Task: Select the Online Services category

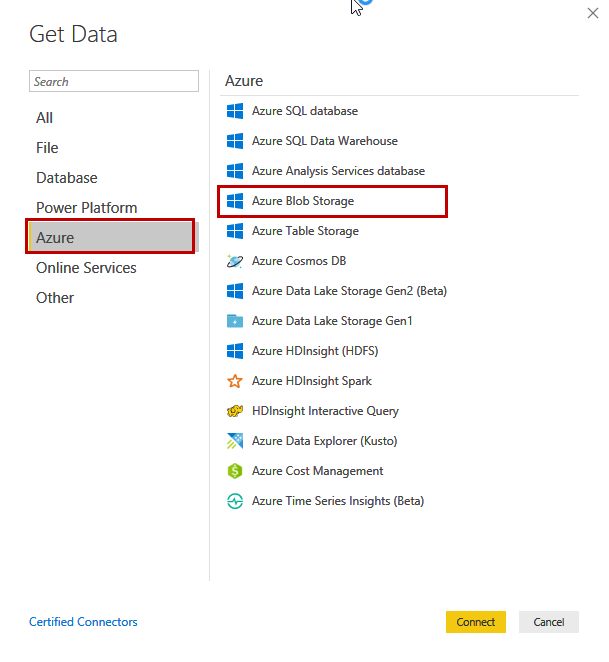Action: click(86, 268)
